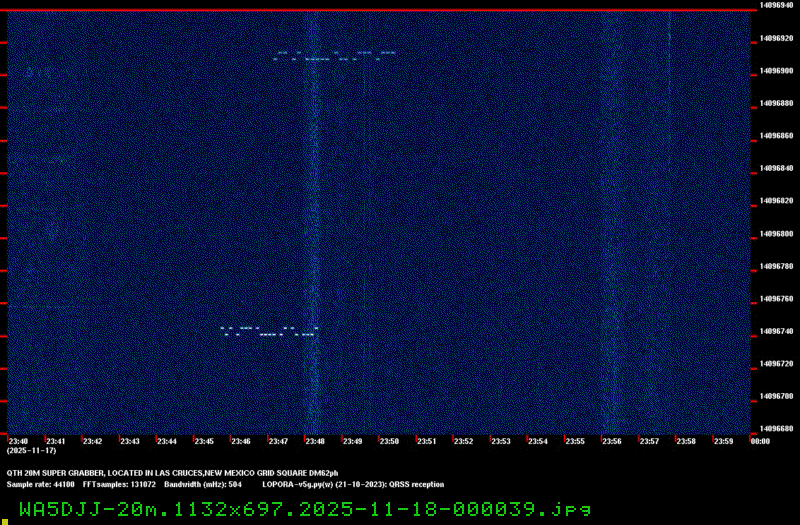Click the 23:54 time label
Image resolution: width=800 pixels, height=525 pixels.
[x=538, y=441]
